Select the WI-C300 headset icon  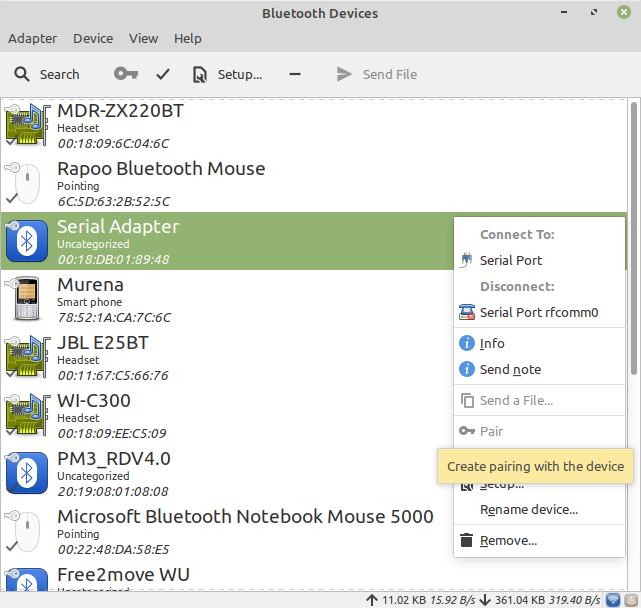pos(27,415)
